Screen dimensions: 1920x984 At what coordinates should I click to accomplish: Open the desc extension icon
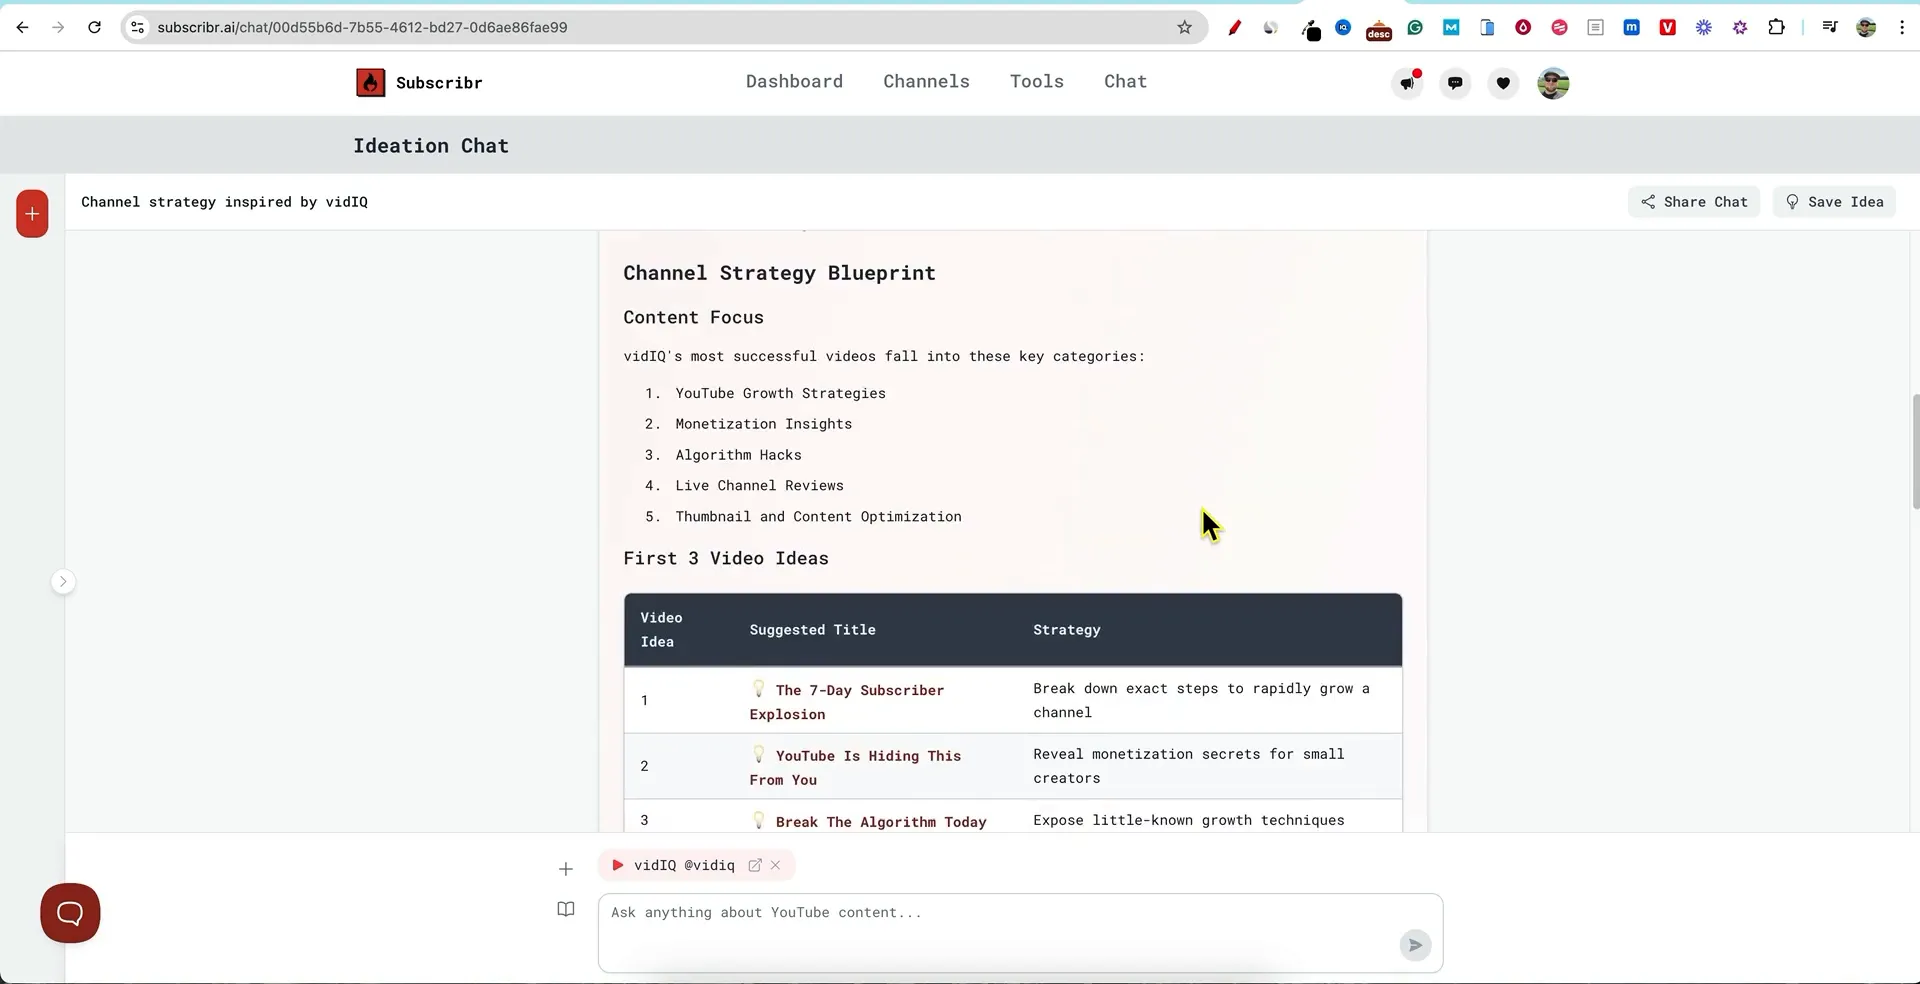(1379, 30)
